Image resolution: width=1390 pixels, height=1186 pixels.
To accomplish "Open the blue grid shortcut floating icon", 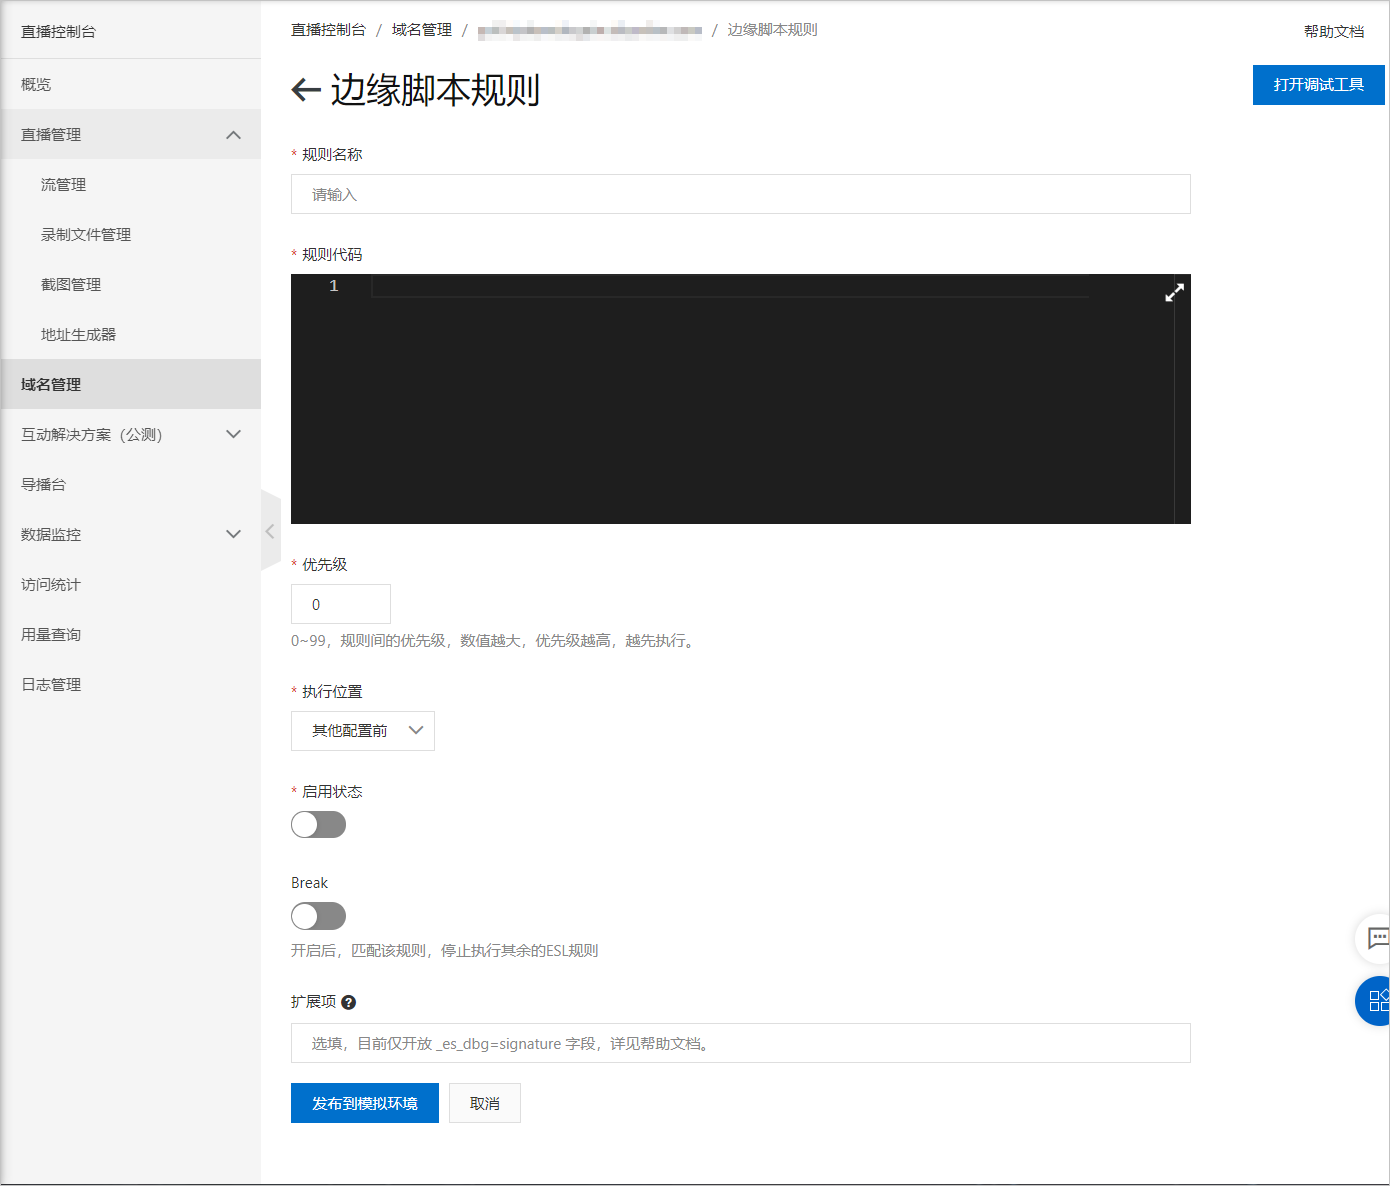I will [1375, 1001].
